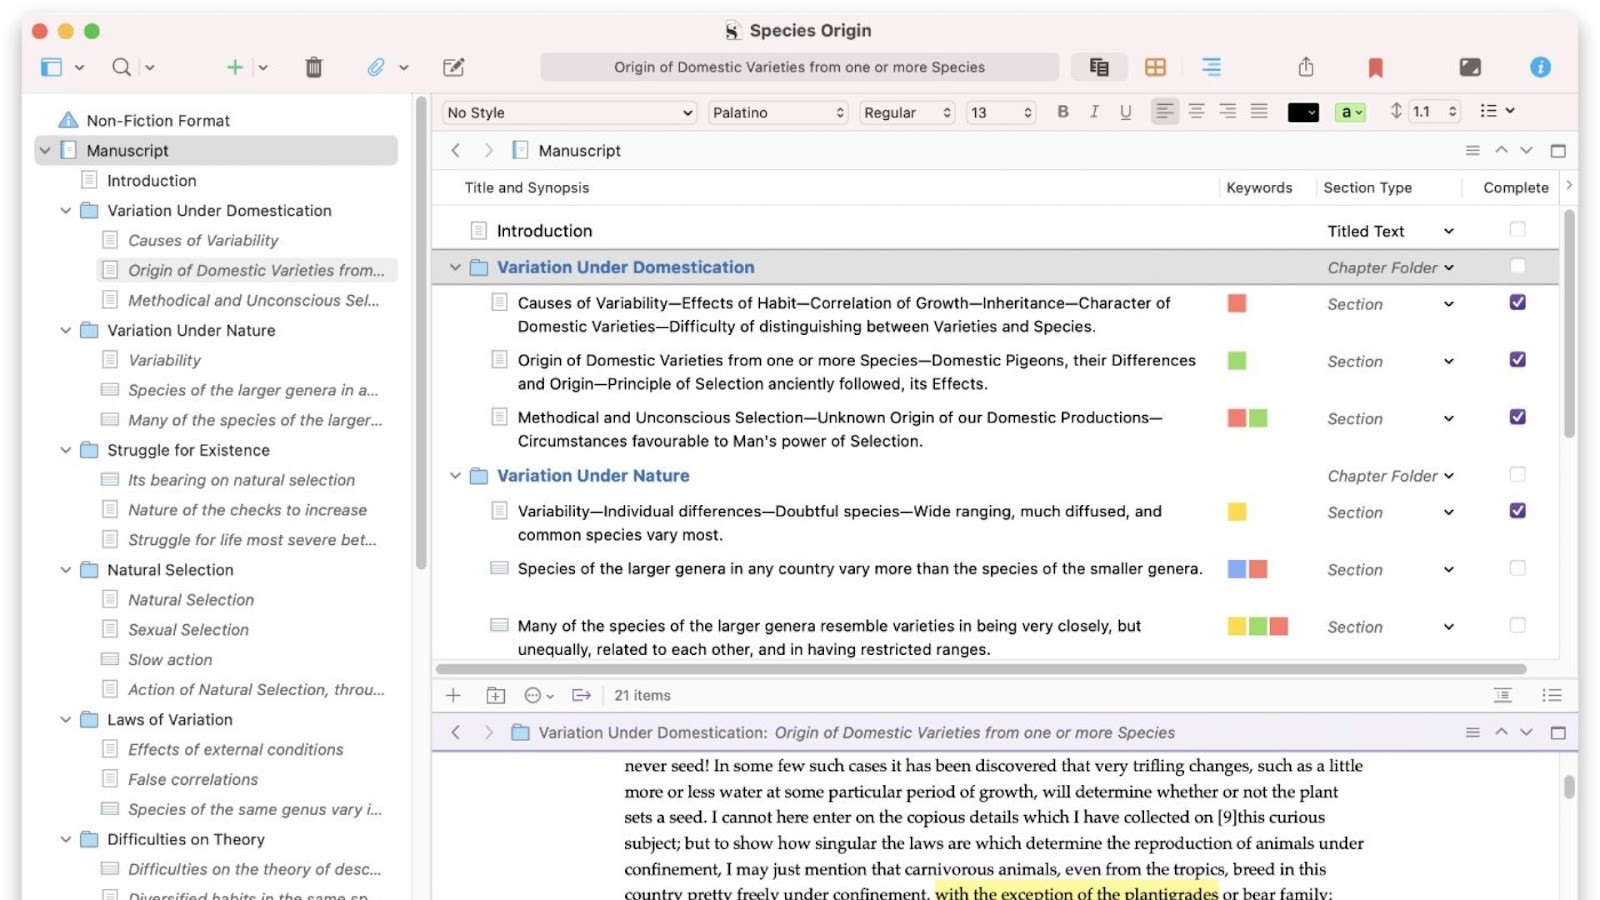Add the document to Bookmarks
The height and width of the screenshot is (900, 1600).
click(x=1376, y=67)
